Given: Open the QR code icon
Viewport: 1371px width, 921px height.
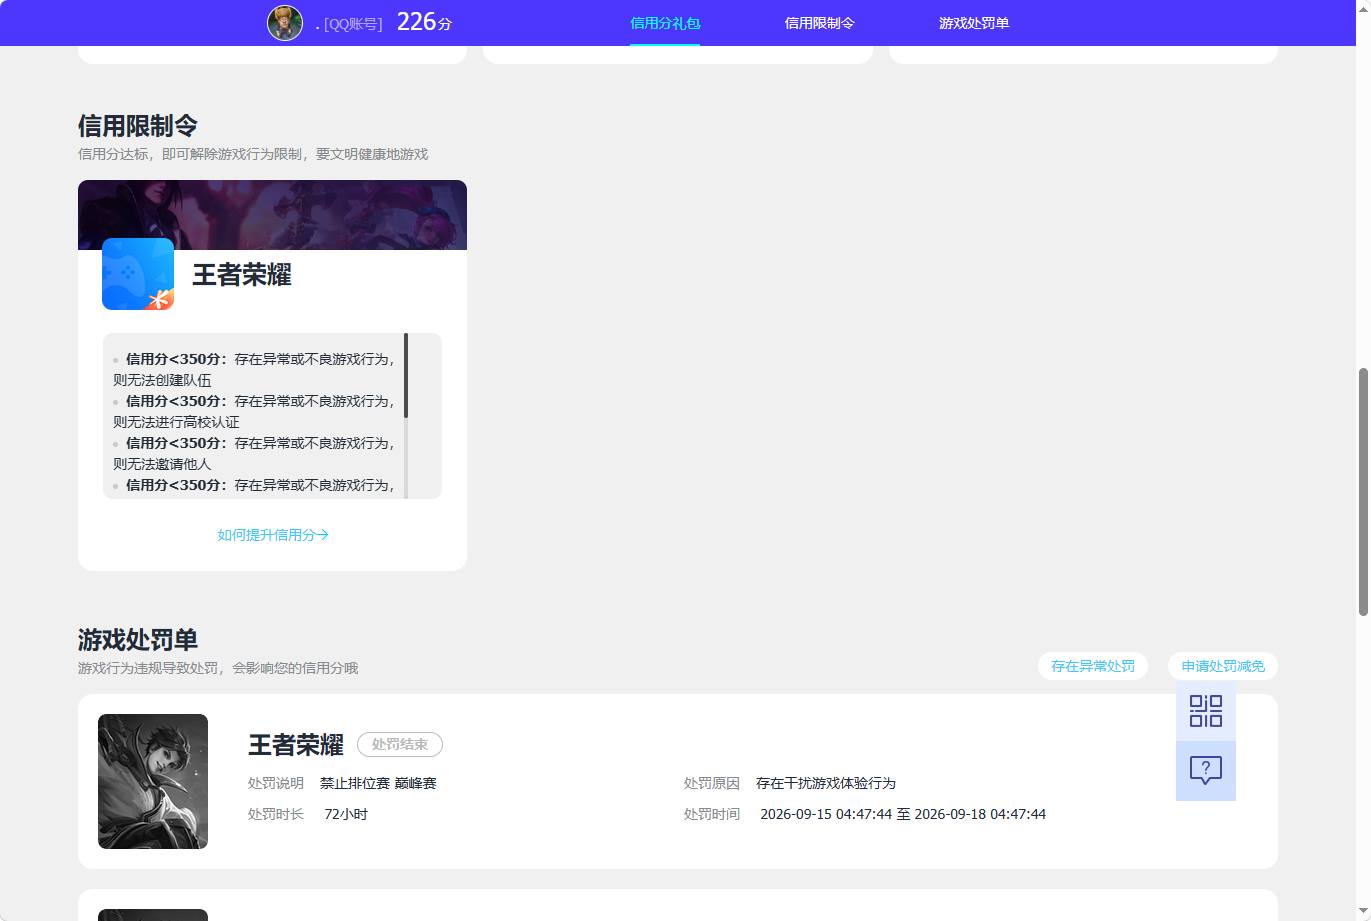Looking at the screenshot, I should point(1206,711).
